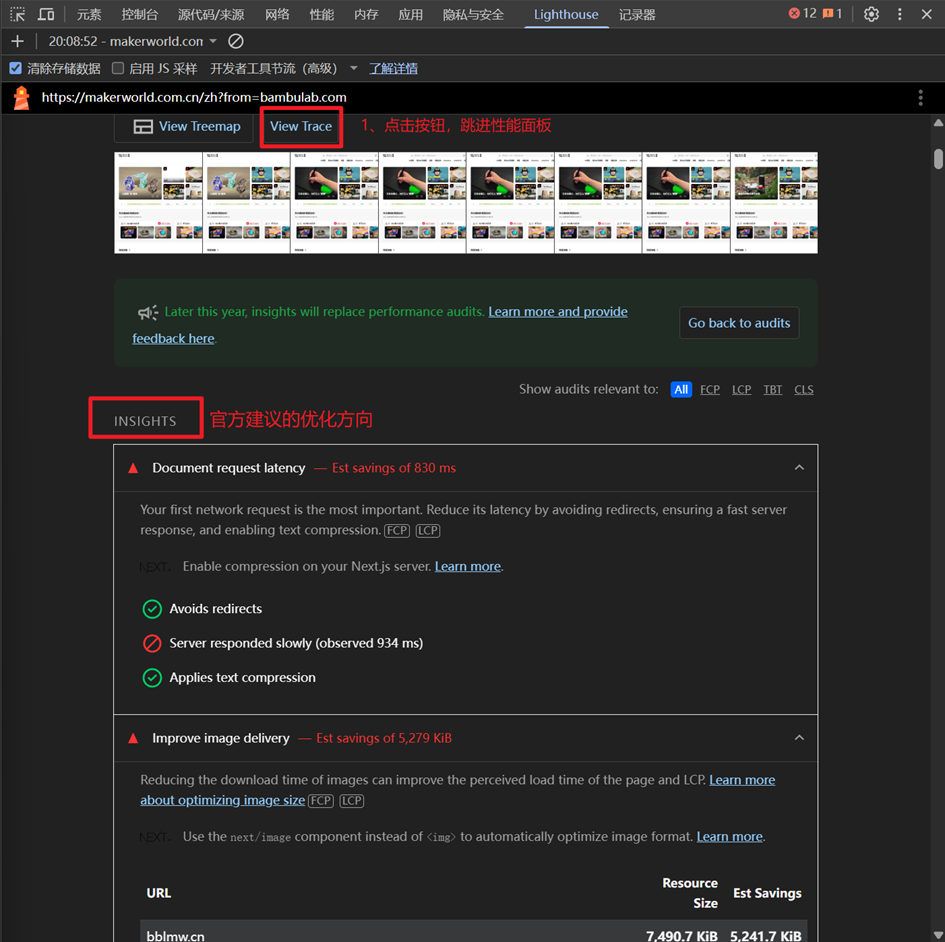Switch to the 控制台 tab
The image size is (945, 942).
140,14
